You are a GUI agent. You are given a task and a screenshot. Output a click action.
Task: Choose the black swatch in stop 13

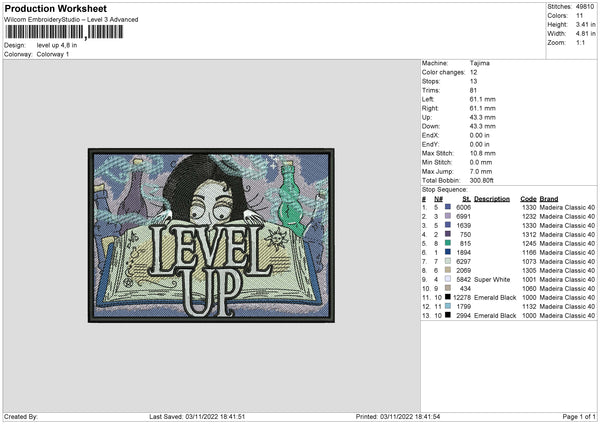click(x=448, y=315)
